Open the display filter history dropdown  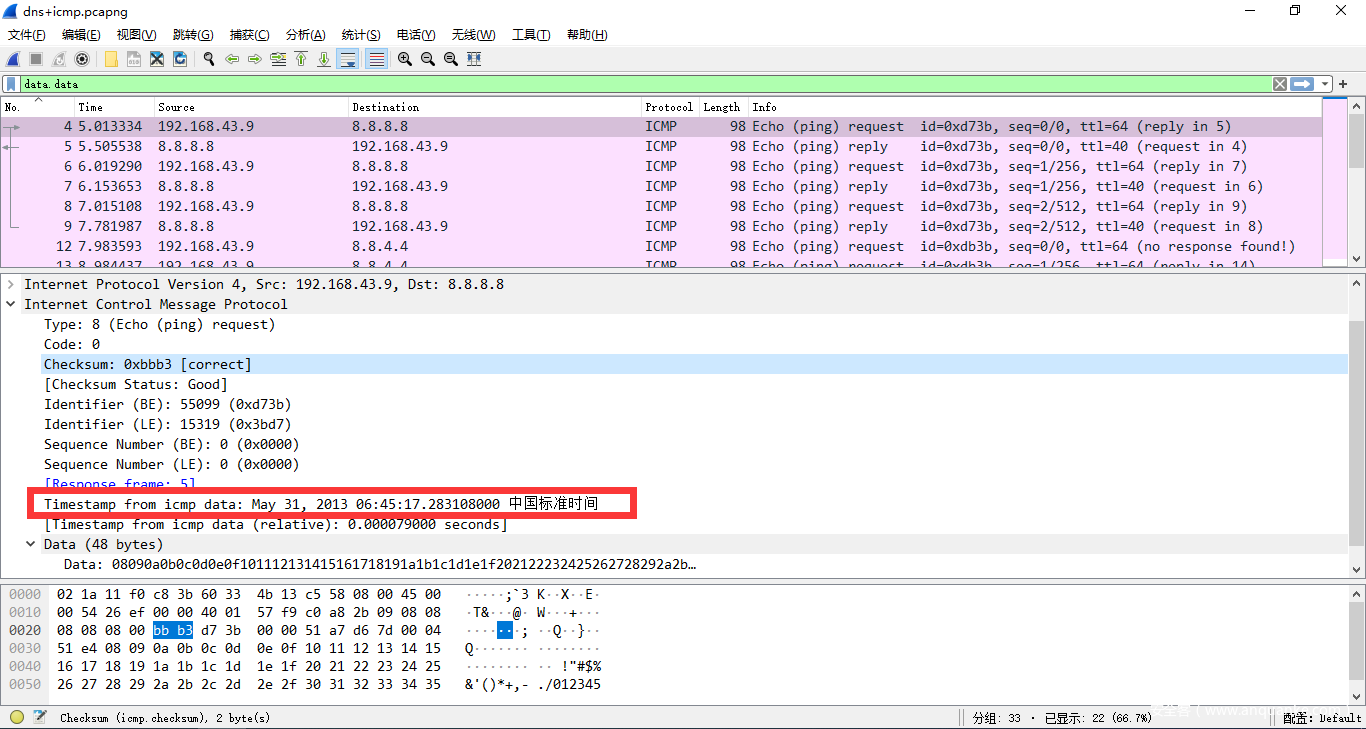pos(1325,84)
